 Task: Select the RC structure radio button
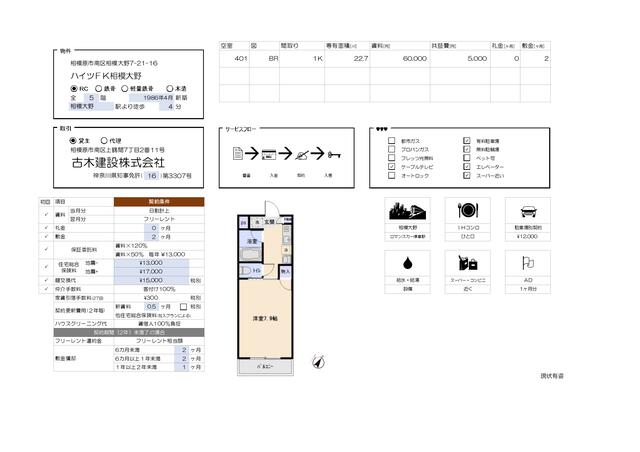(x=74, y=88)
